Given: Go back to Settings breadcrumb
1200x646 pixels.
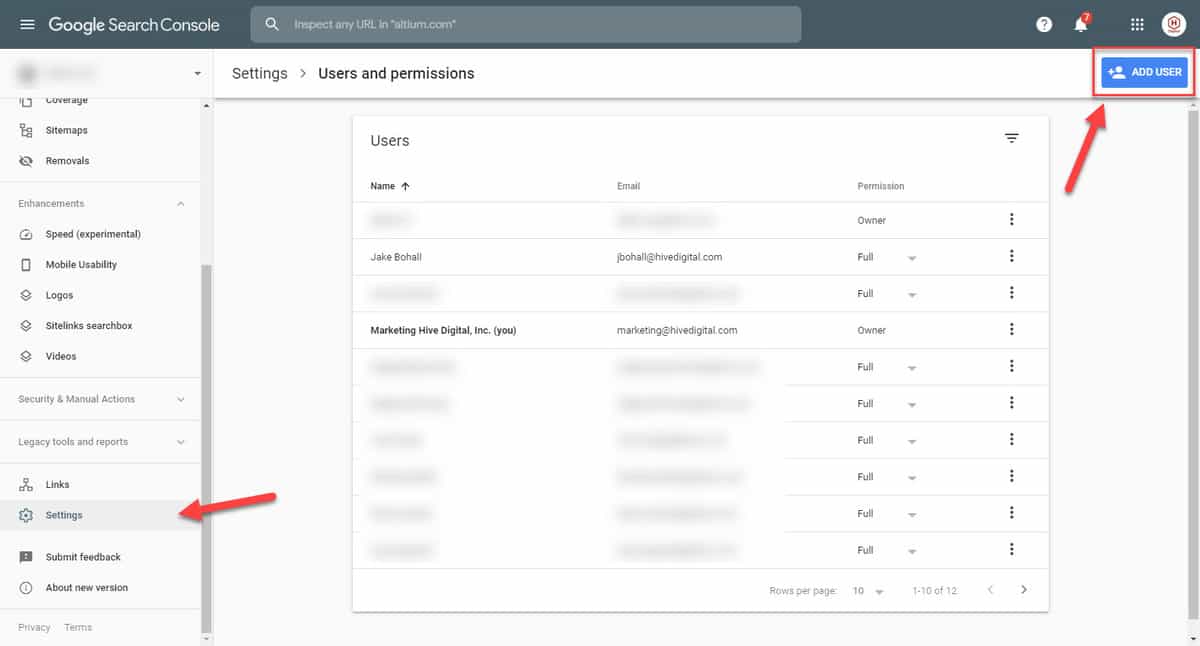Looking at the screenshot, I should tap(260, 73).
